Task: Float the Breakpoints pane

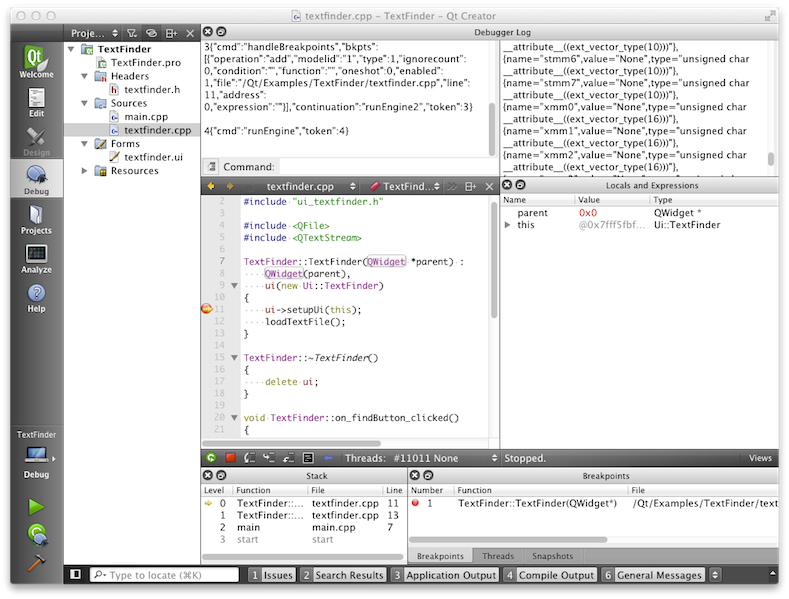Action: (428, 475)
